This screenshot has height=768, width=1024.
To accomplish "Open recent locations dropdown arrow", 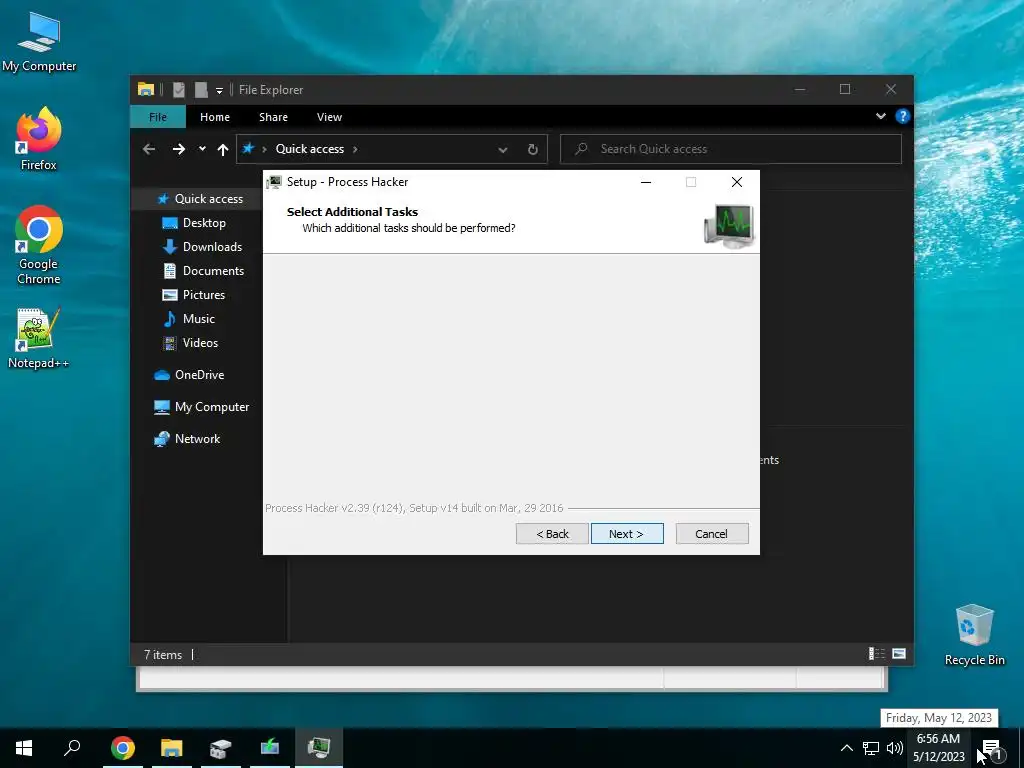I will click(202, 149).
